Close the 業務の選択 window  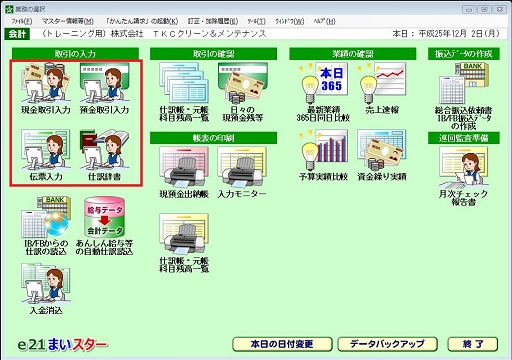pos(500,9)
